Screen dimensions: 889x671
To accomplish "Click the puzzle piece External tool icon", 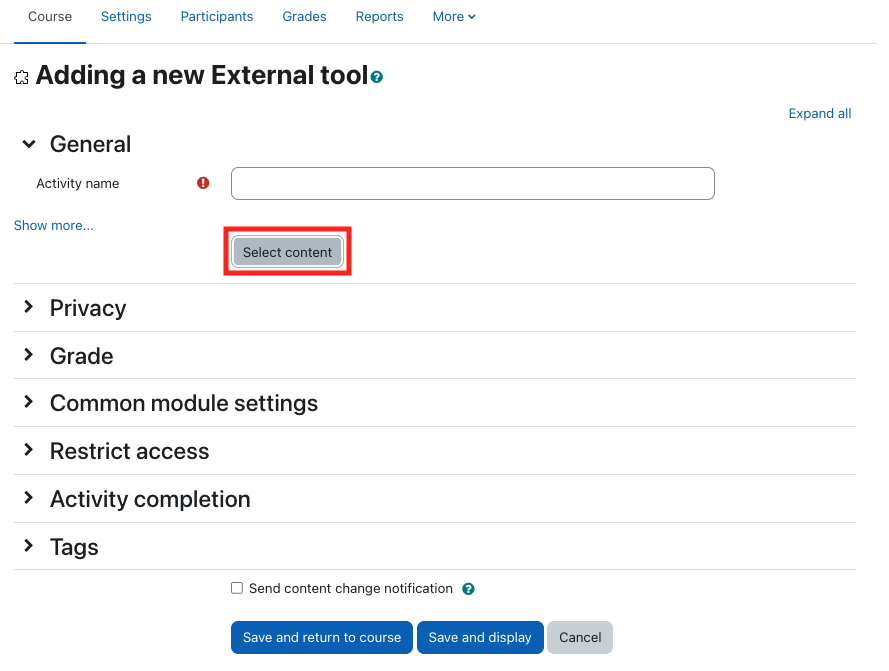I will click(x=22, y=77).
